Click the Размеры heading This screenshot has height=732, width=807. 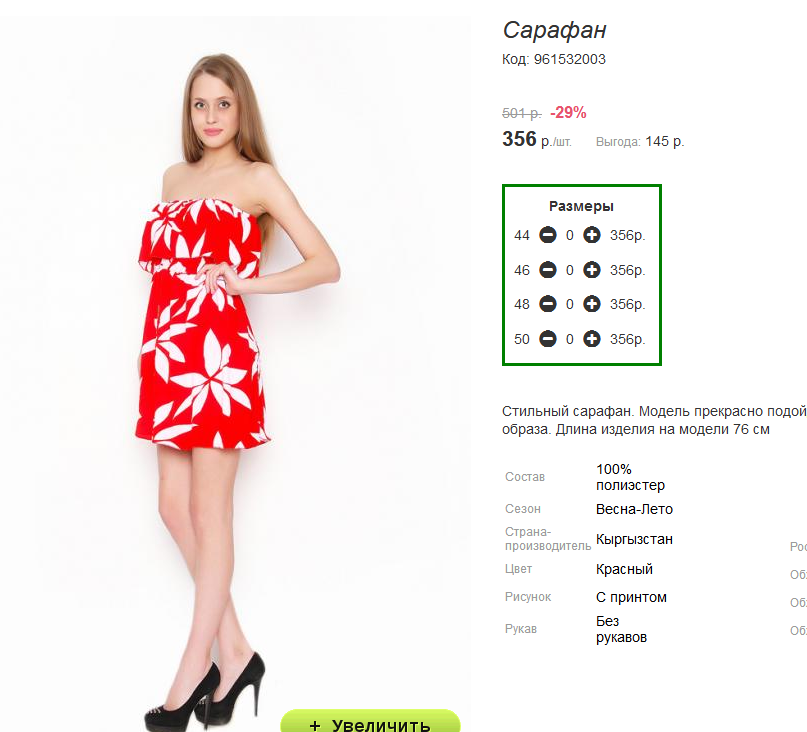point(581,206)
